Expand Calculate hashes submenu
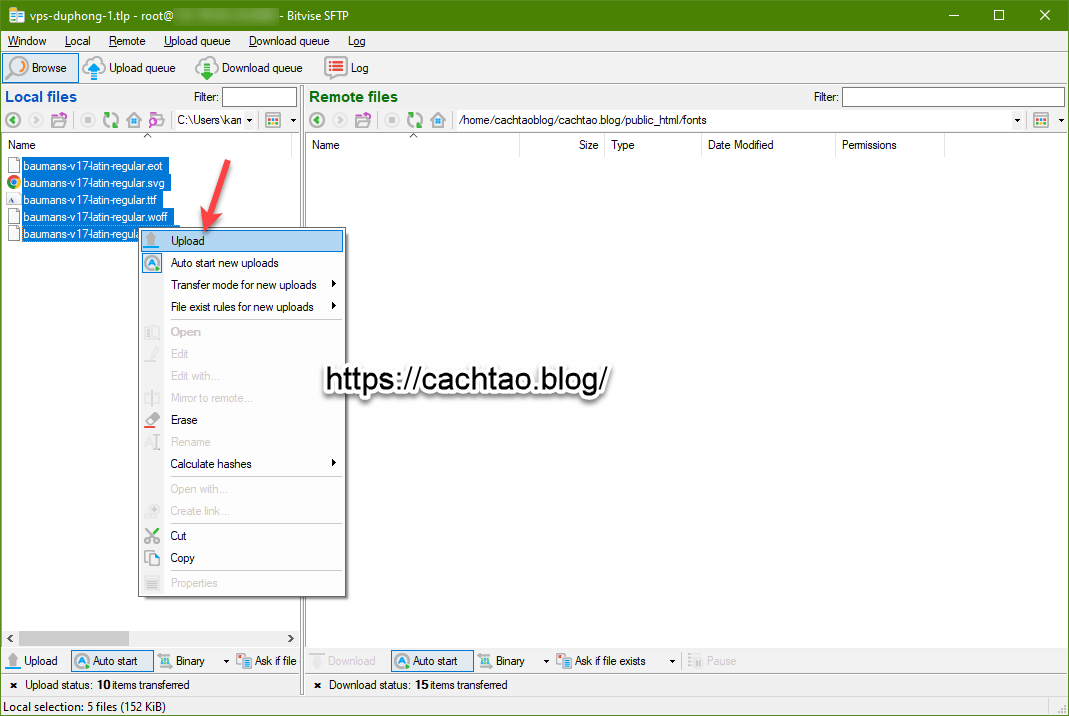The width and height of the screenshot is (1069, 716). click(x=242, y=464)
